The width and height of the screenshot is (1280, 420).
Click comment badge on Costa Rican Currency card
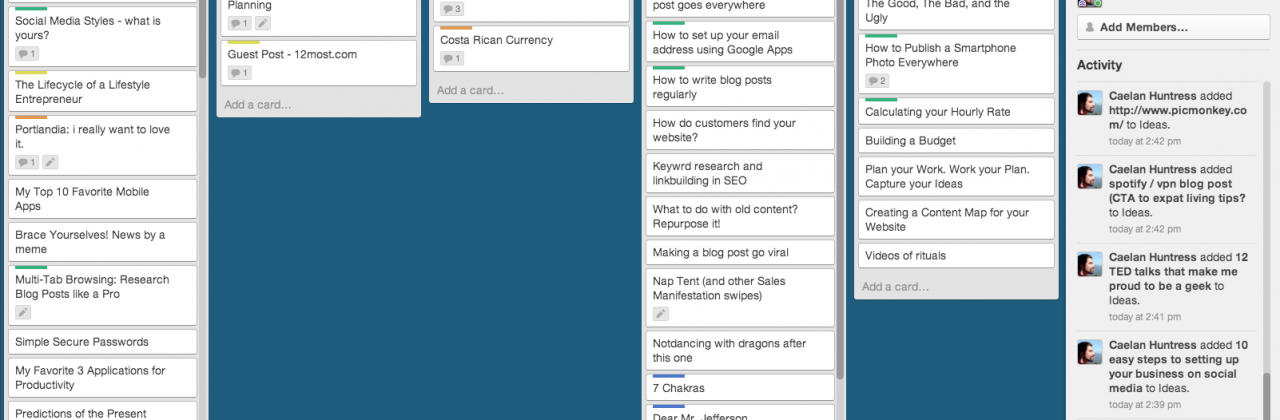pos(452,59)
